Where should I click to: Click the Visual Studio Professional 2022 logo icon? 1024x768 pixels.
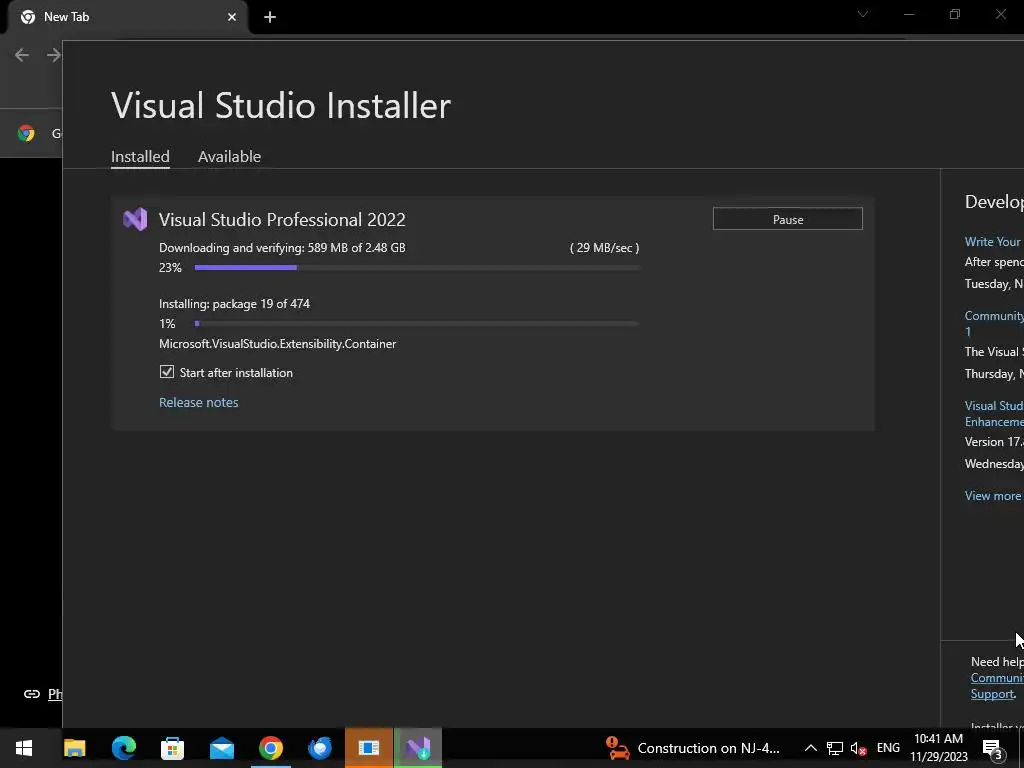coord(135,219)
